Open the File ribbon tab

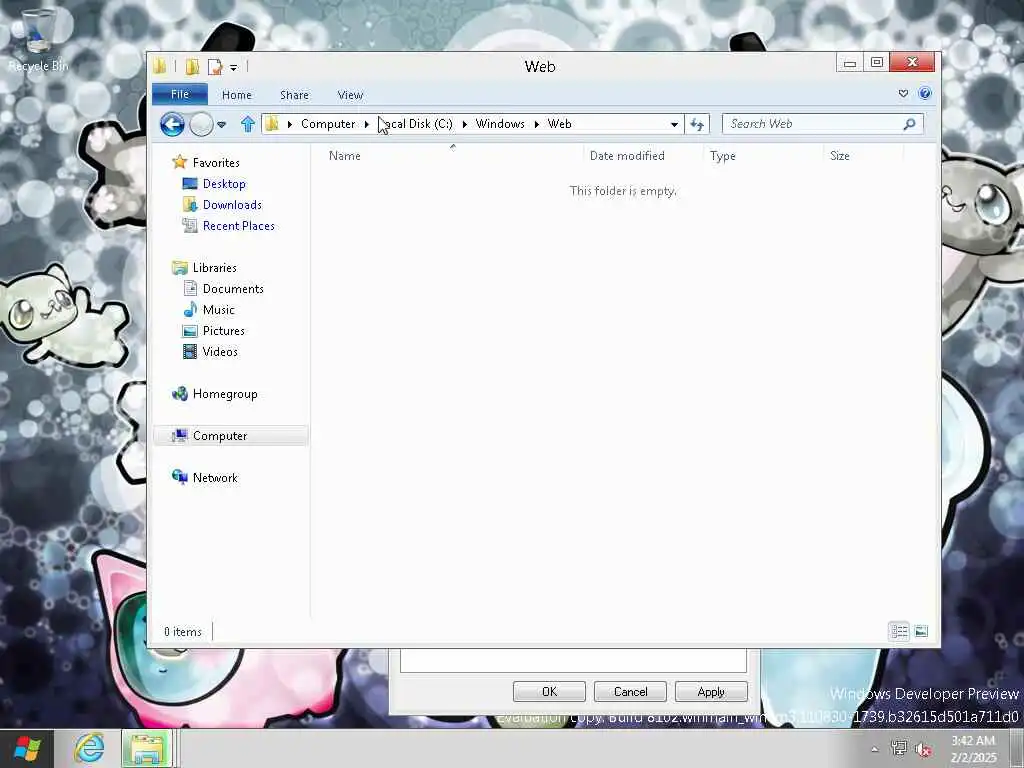tap(180, 94)
